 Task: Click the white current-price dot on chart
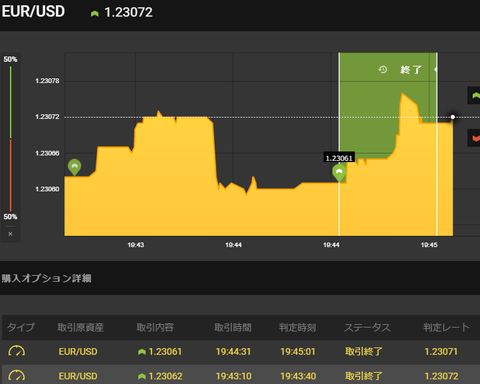pyautogui.click(x=453, y=117)
